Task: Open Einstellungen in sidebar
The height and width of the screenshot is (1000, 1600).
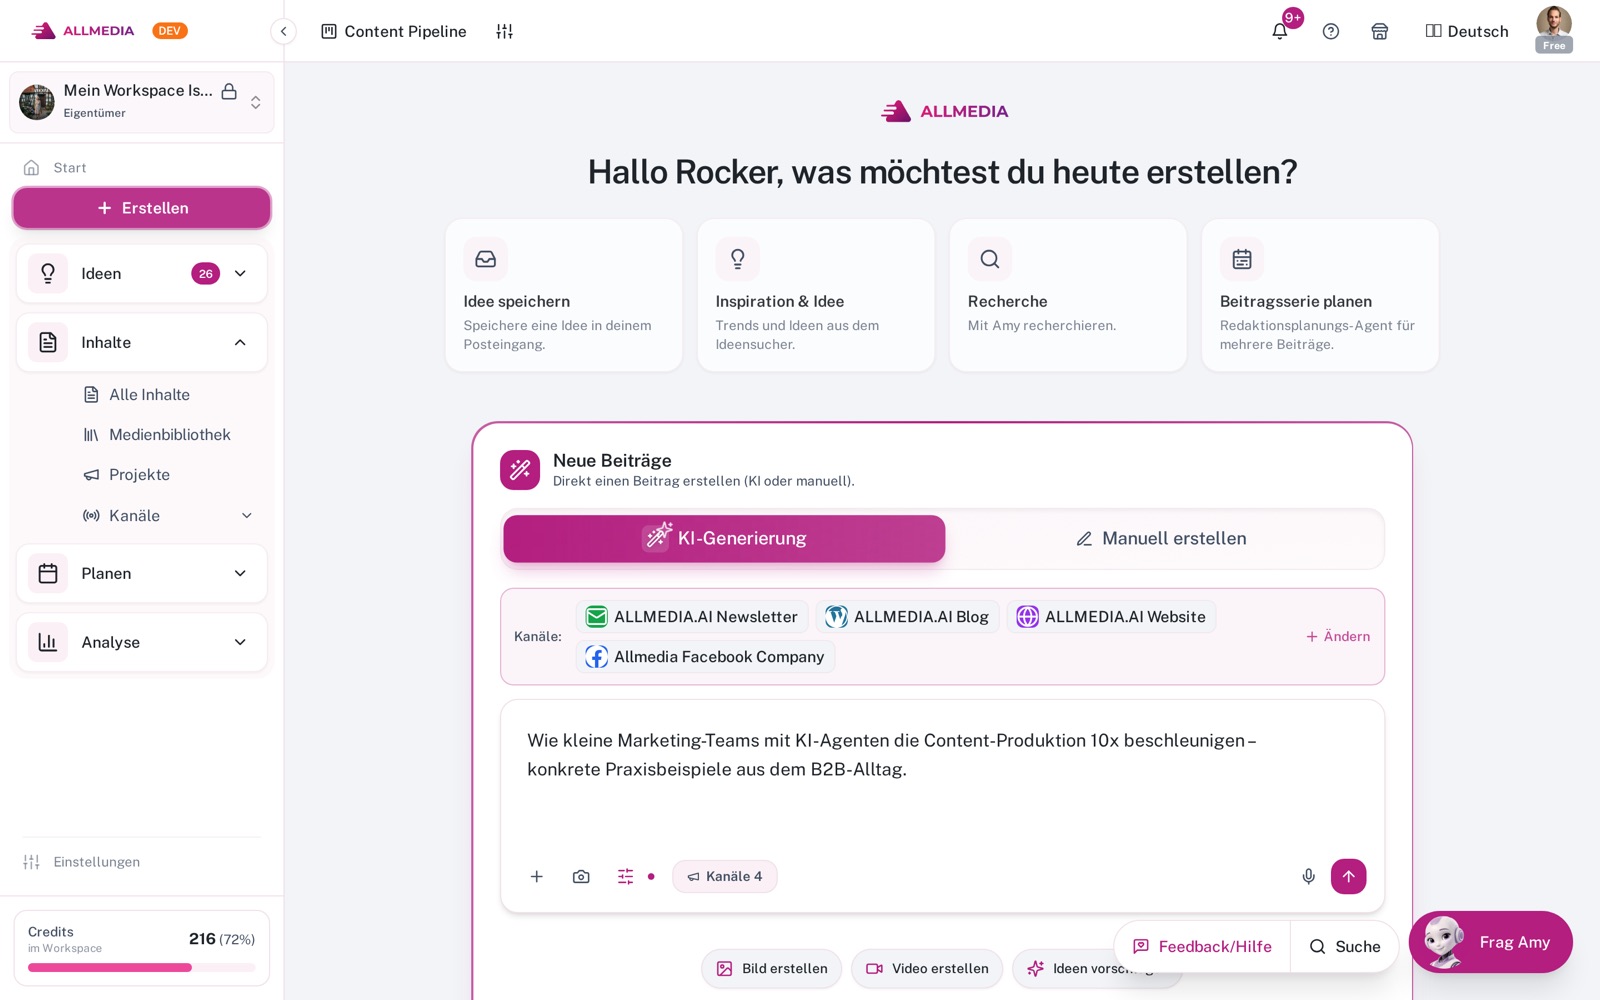Action: (x=82, y=861)
